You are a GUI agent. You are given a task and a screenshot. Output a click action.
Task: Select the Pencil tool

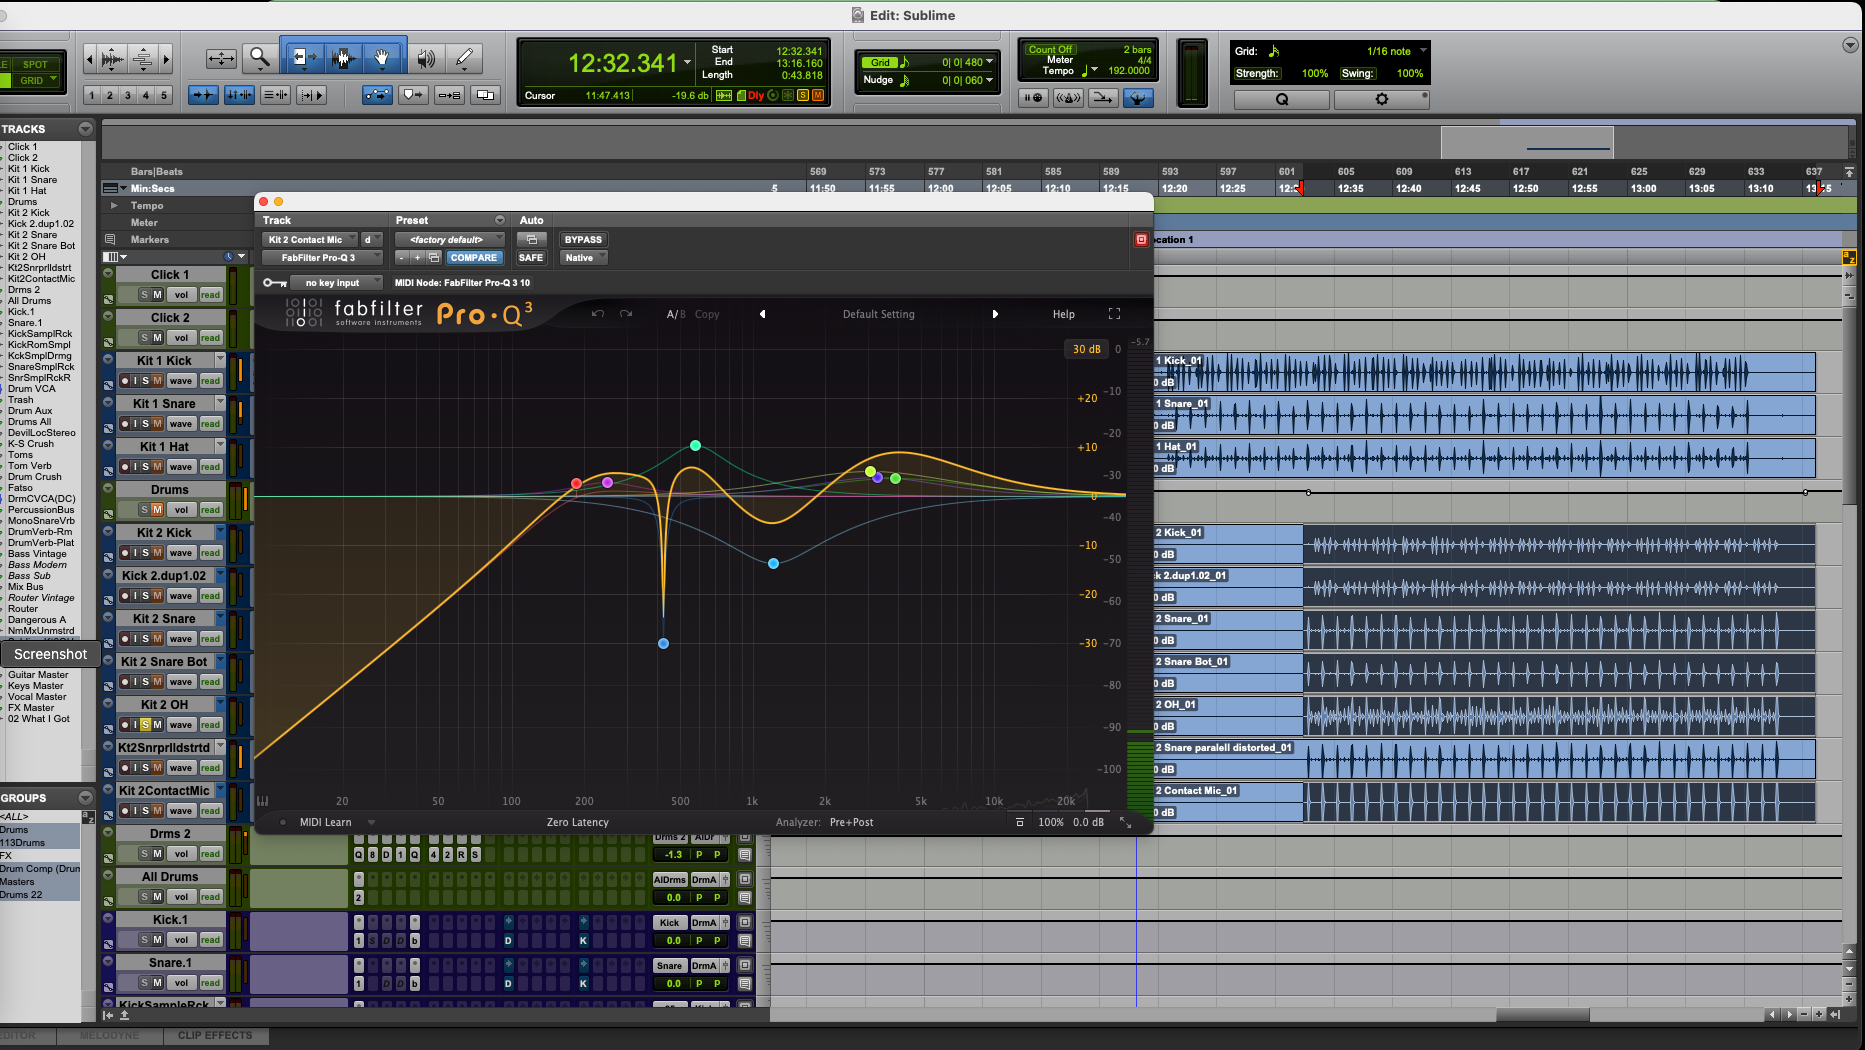(x=464, y=58)
